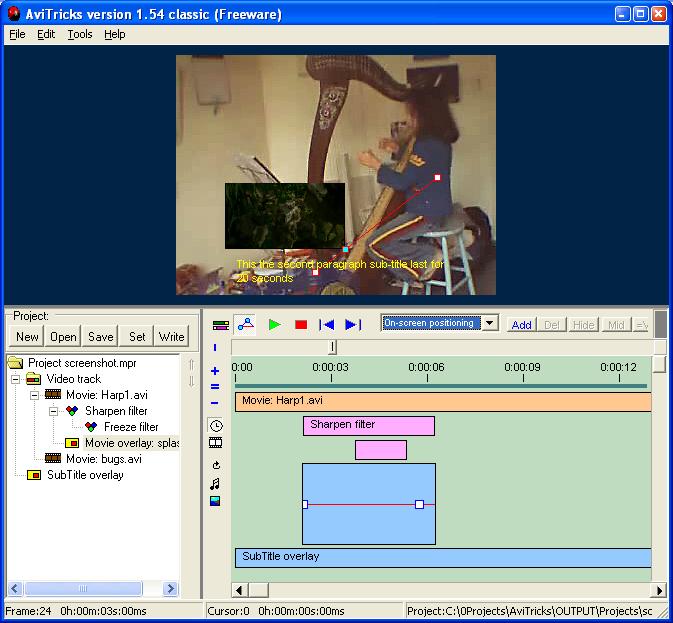Click the Video track icon in the tree
Screen dimensions: 673x623
click(x=33, y=379)
